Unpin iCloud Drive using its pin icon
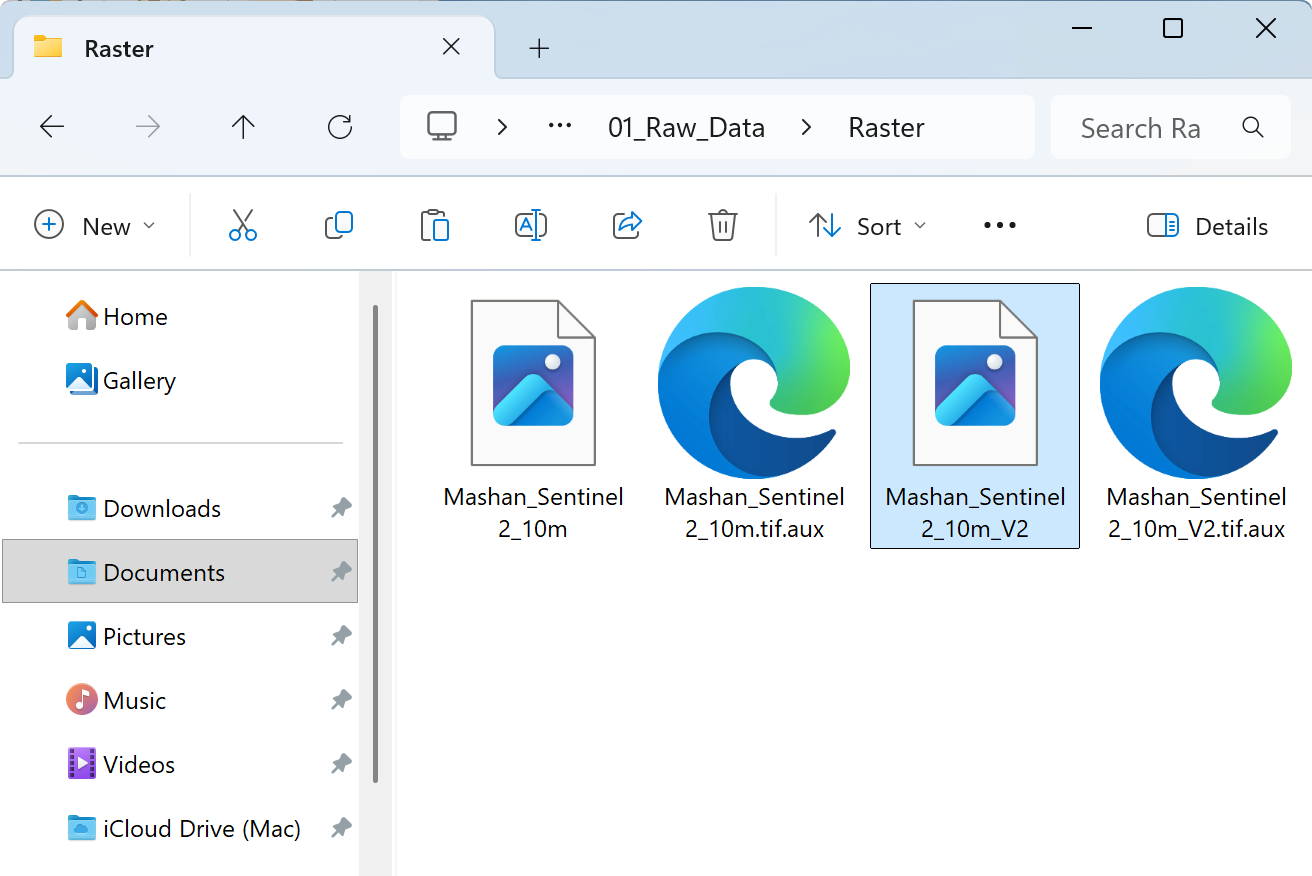1312x876 pixels. pyautogui.click(x=341, y=828)
